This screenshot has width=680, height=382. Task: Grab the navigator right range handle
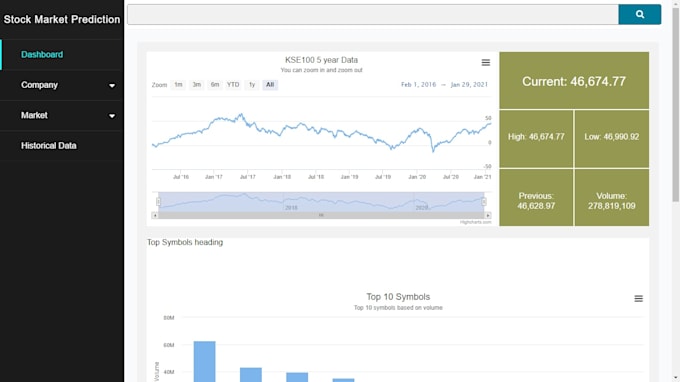point(484,202)
